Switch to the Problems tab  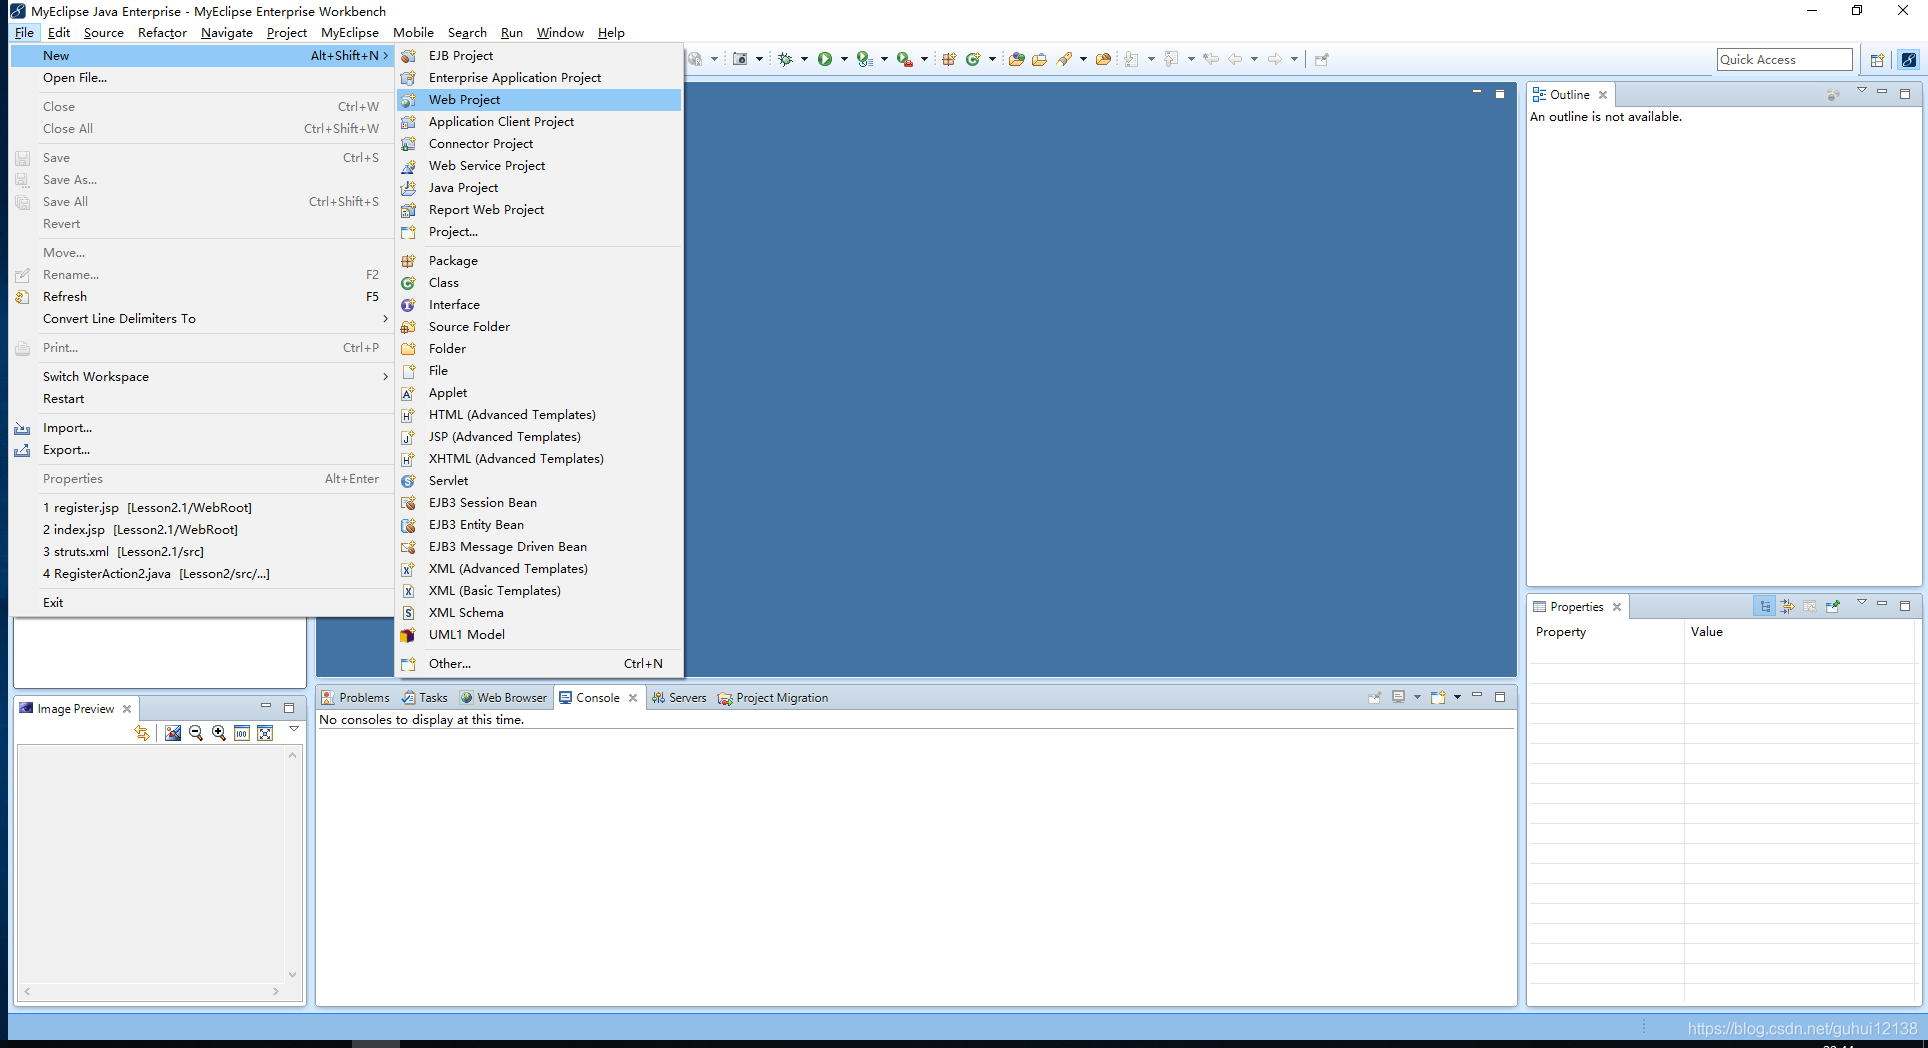point(356,697)
